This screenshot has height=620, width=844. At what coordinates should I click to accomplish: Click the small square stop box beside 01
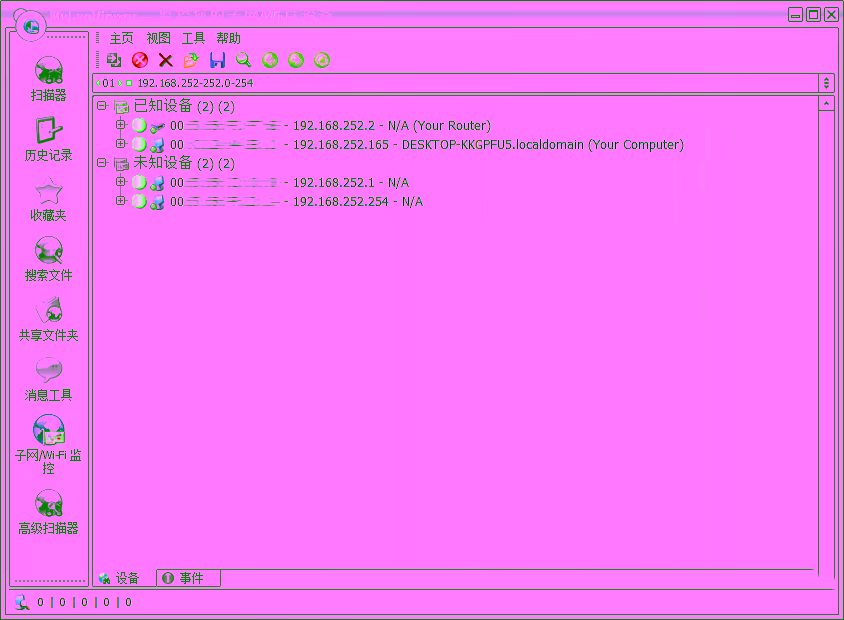coord(129,83)
